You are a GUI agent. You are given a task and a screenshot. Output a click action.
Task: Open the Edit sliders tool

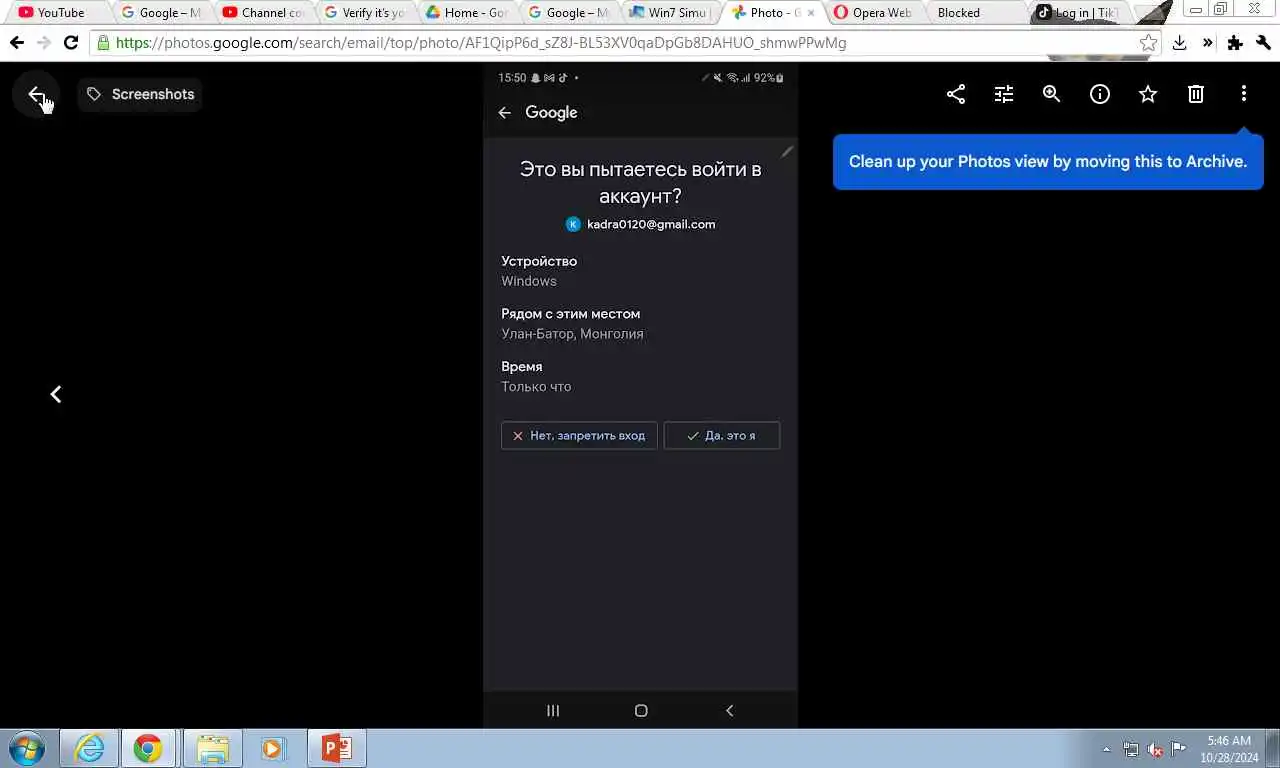[1004, 94]
